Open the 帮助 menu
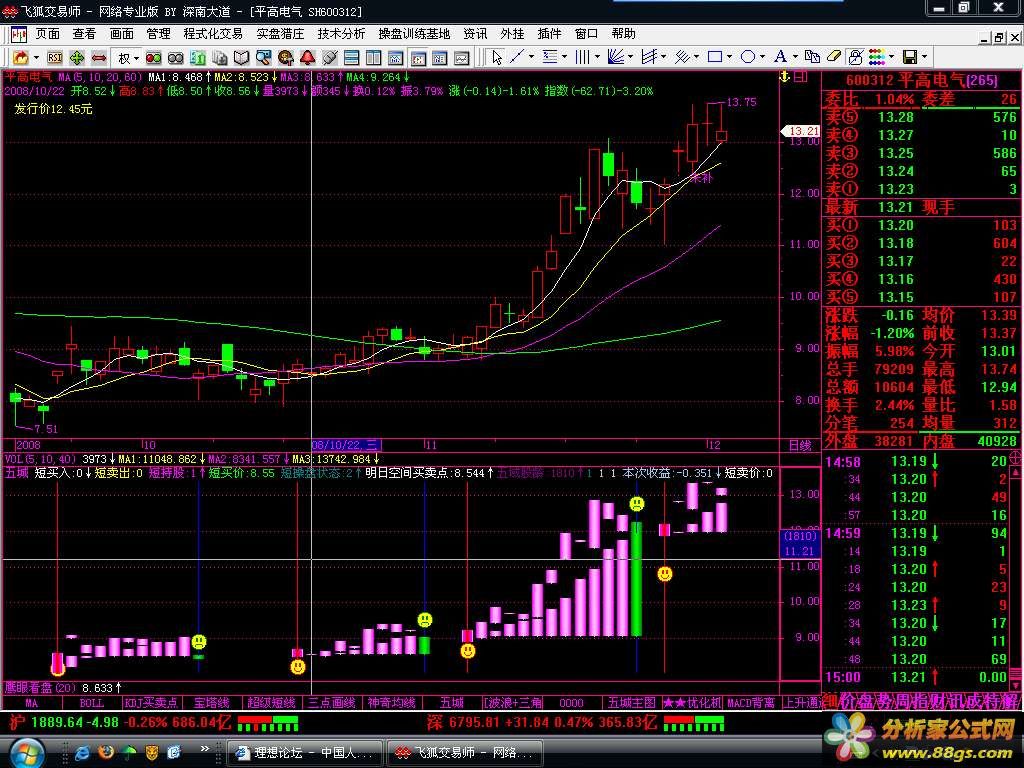This screenshot has height=768, width=1024. [x=624, y=33]
